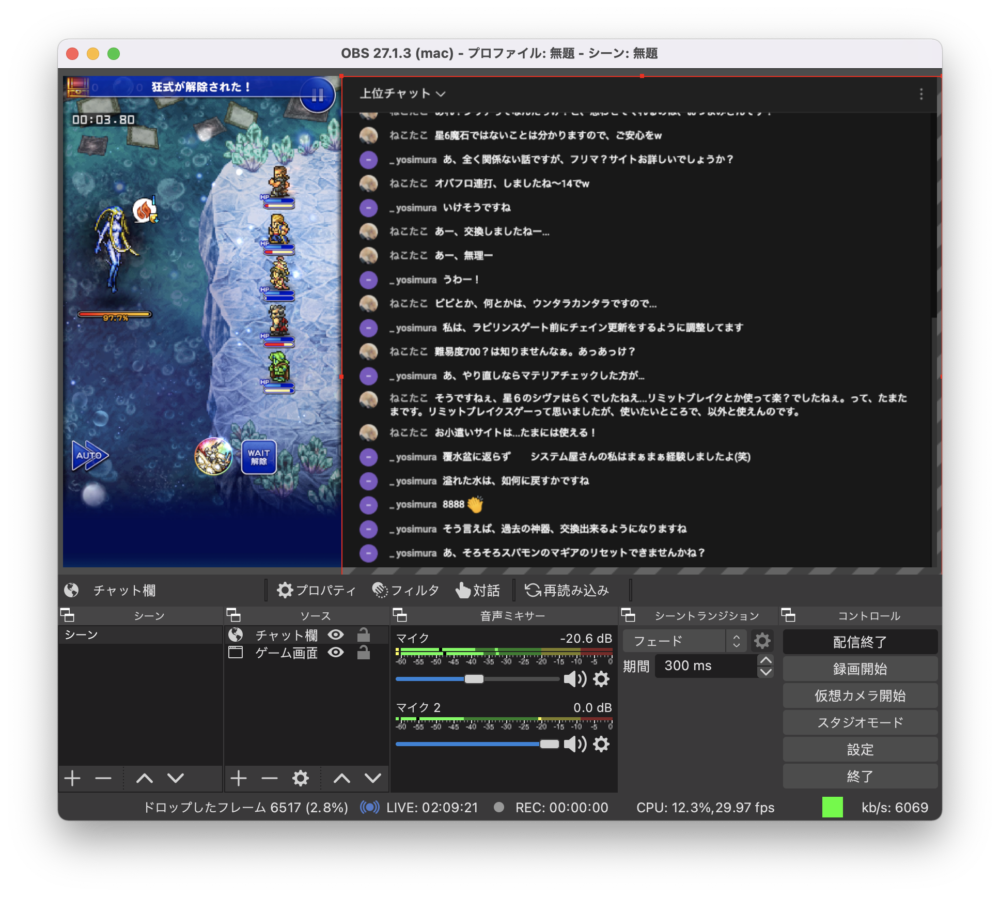Click the browser globe icon of チャット欄 source row
The height and width of the screenshot is (897, 1000).
point(236,635)
